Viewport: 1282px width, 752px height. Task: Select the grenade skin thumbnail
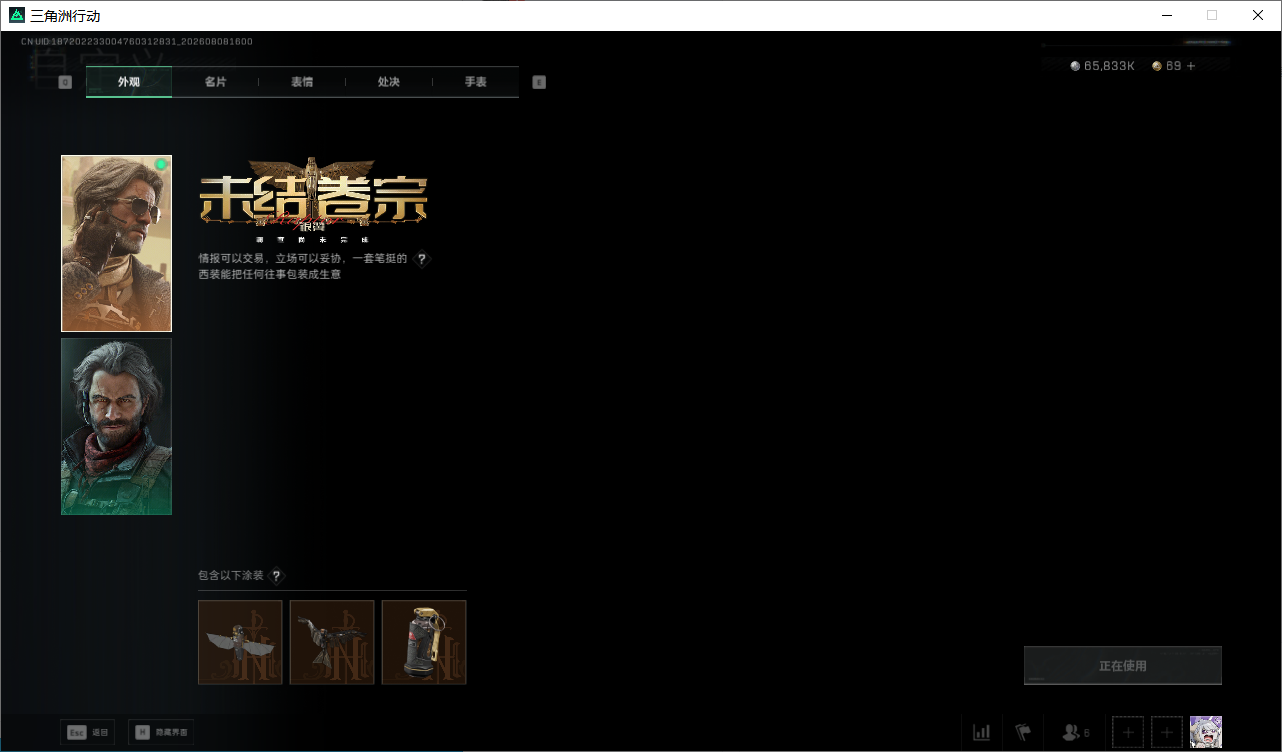coord(424,642)
